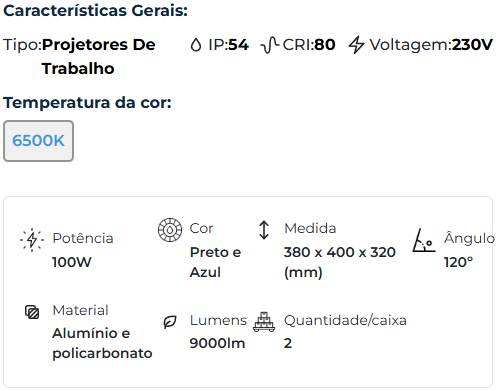
Task: Click the Material layers icon
Action: pos(32,312)
